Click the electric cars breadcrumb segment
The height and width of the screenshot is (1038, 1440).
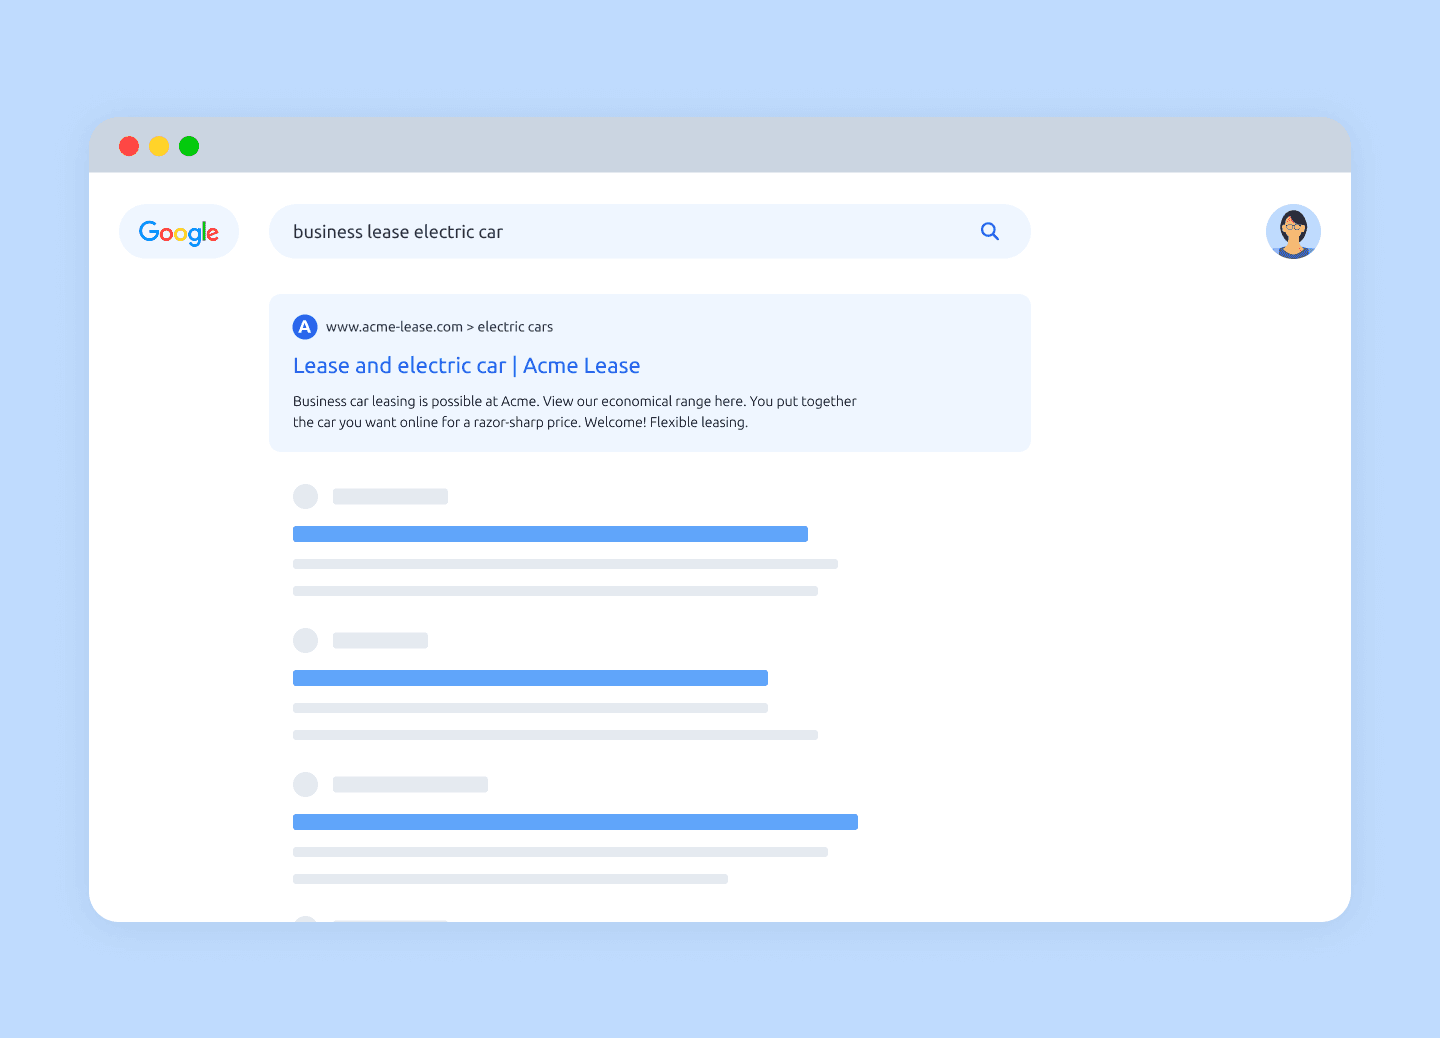515,326
